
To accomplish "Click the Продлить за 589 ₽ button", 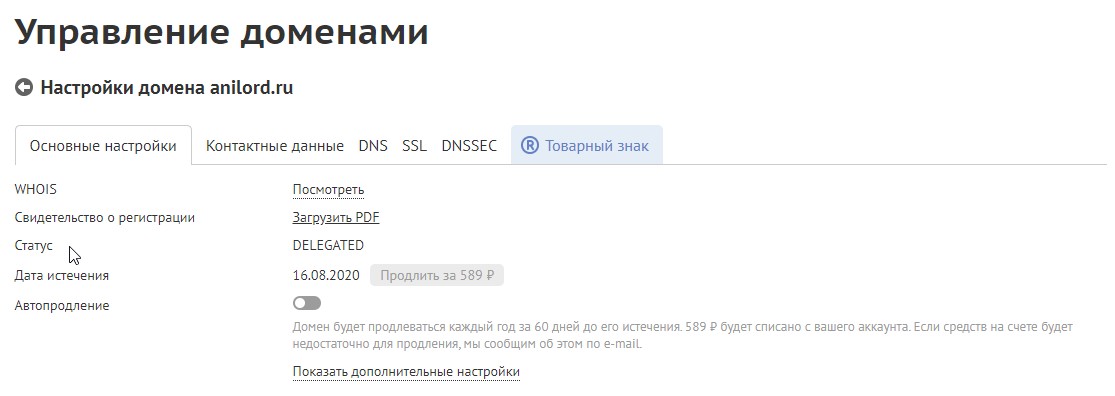I will (x=437, y=275).
